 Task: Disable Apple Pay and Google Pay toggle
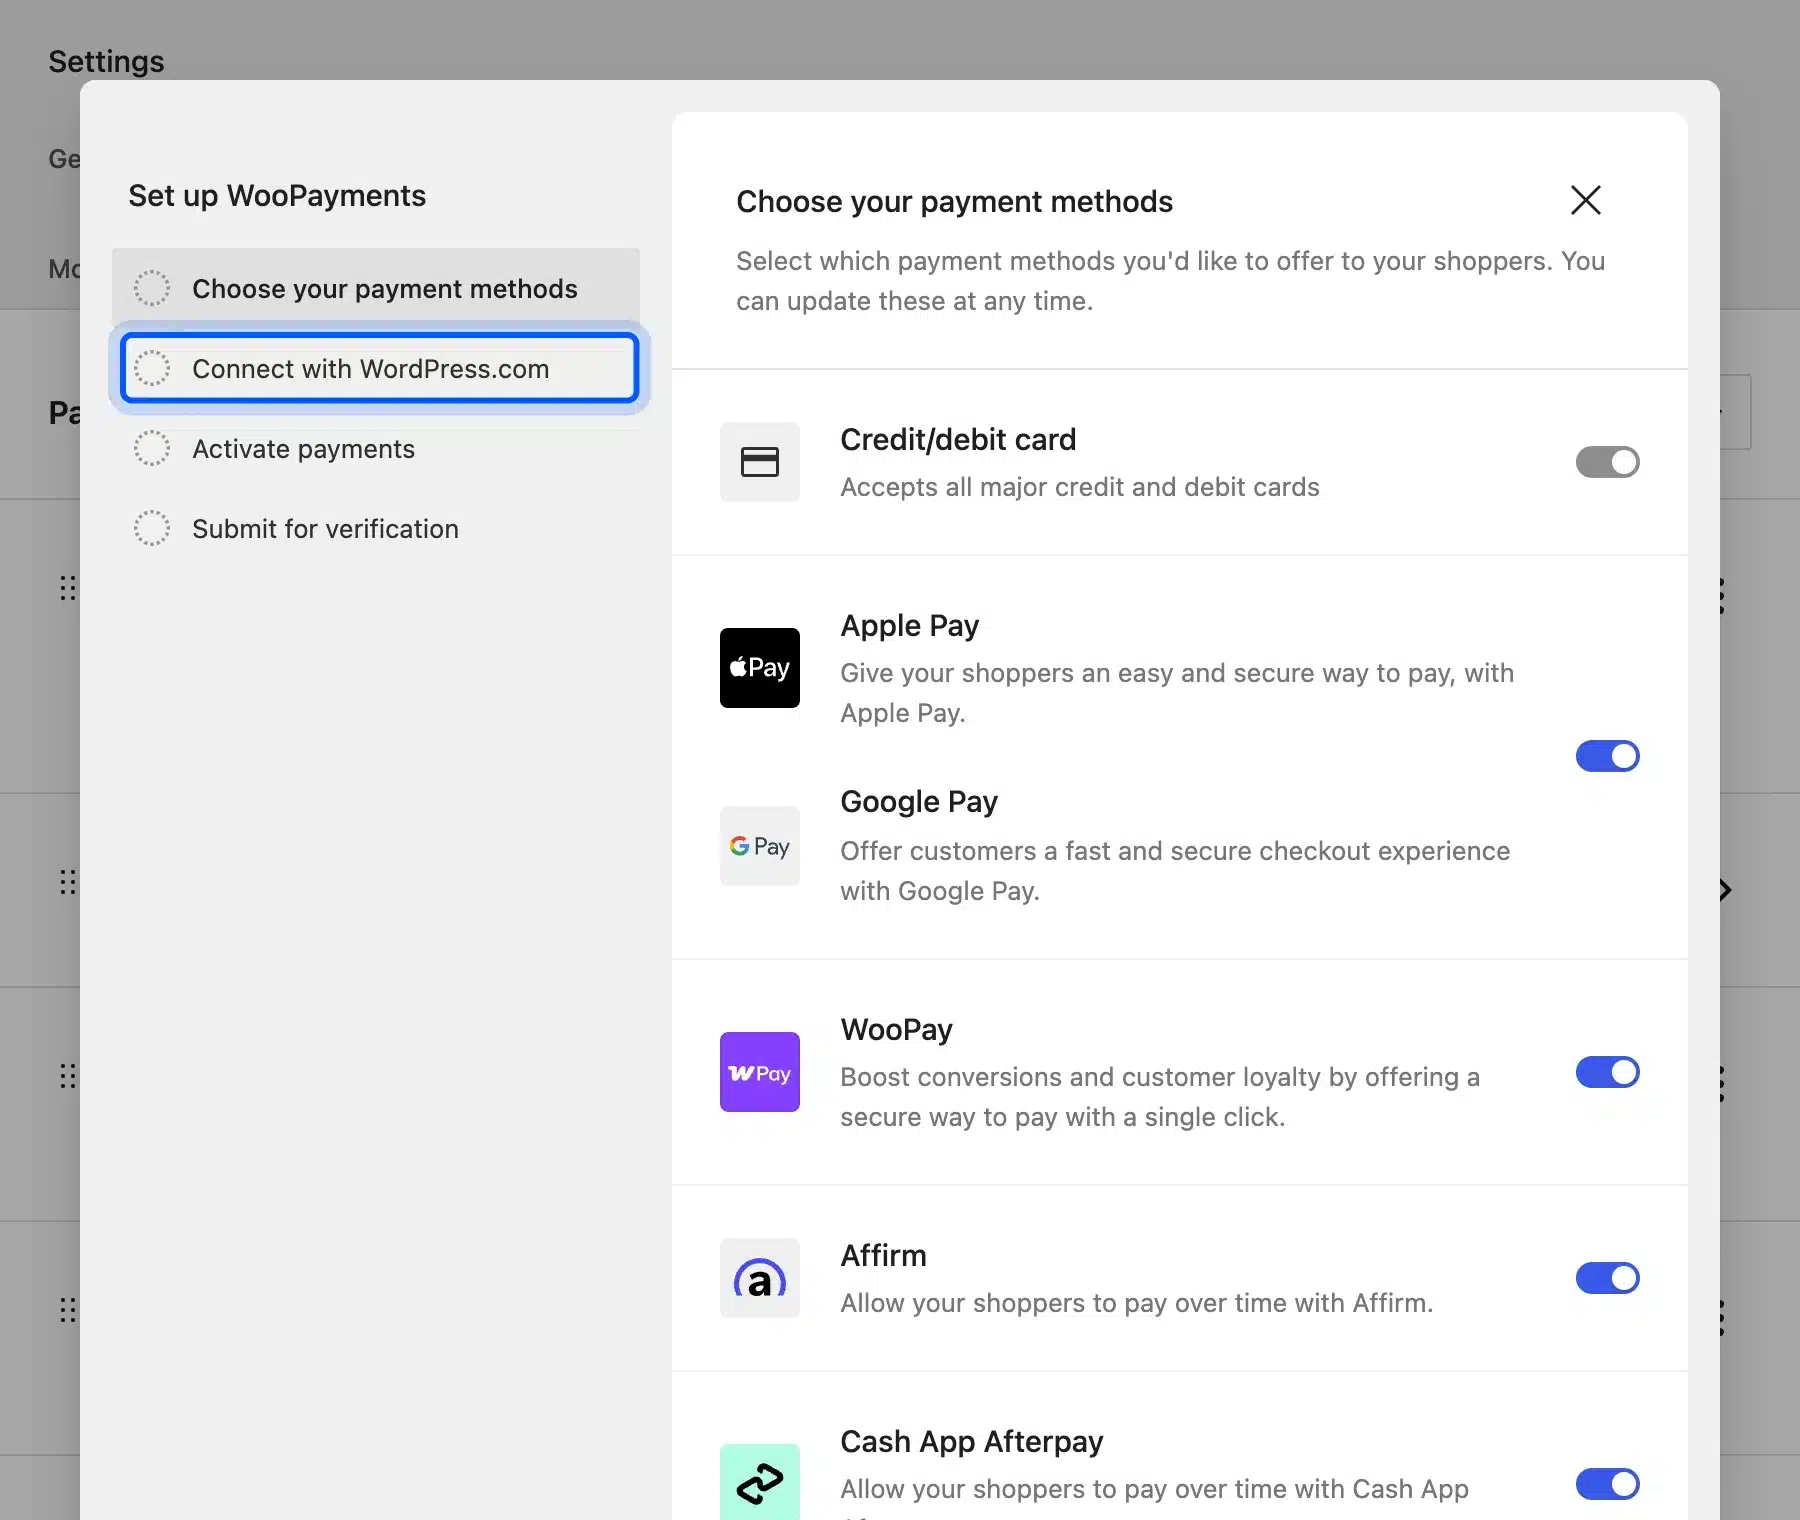tap(1607, 756)
